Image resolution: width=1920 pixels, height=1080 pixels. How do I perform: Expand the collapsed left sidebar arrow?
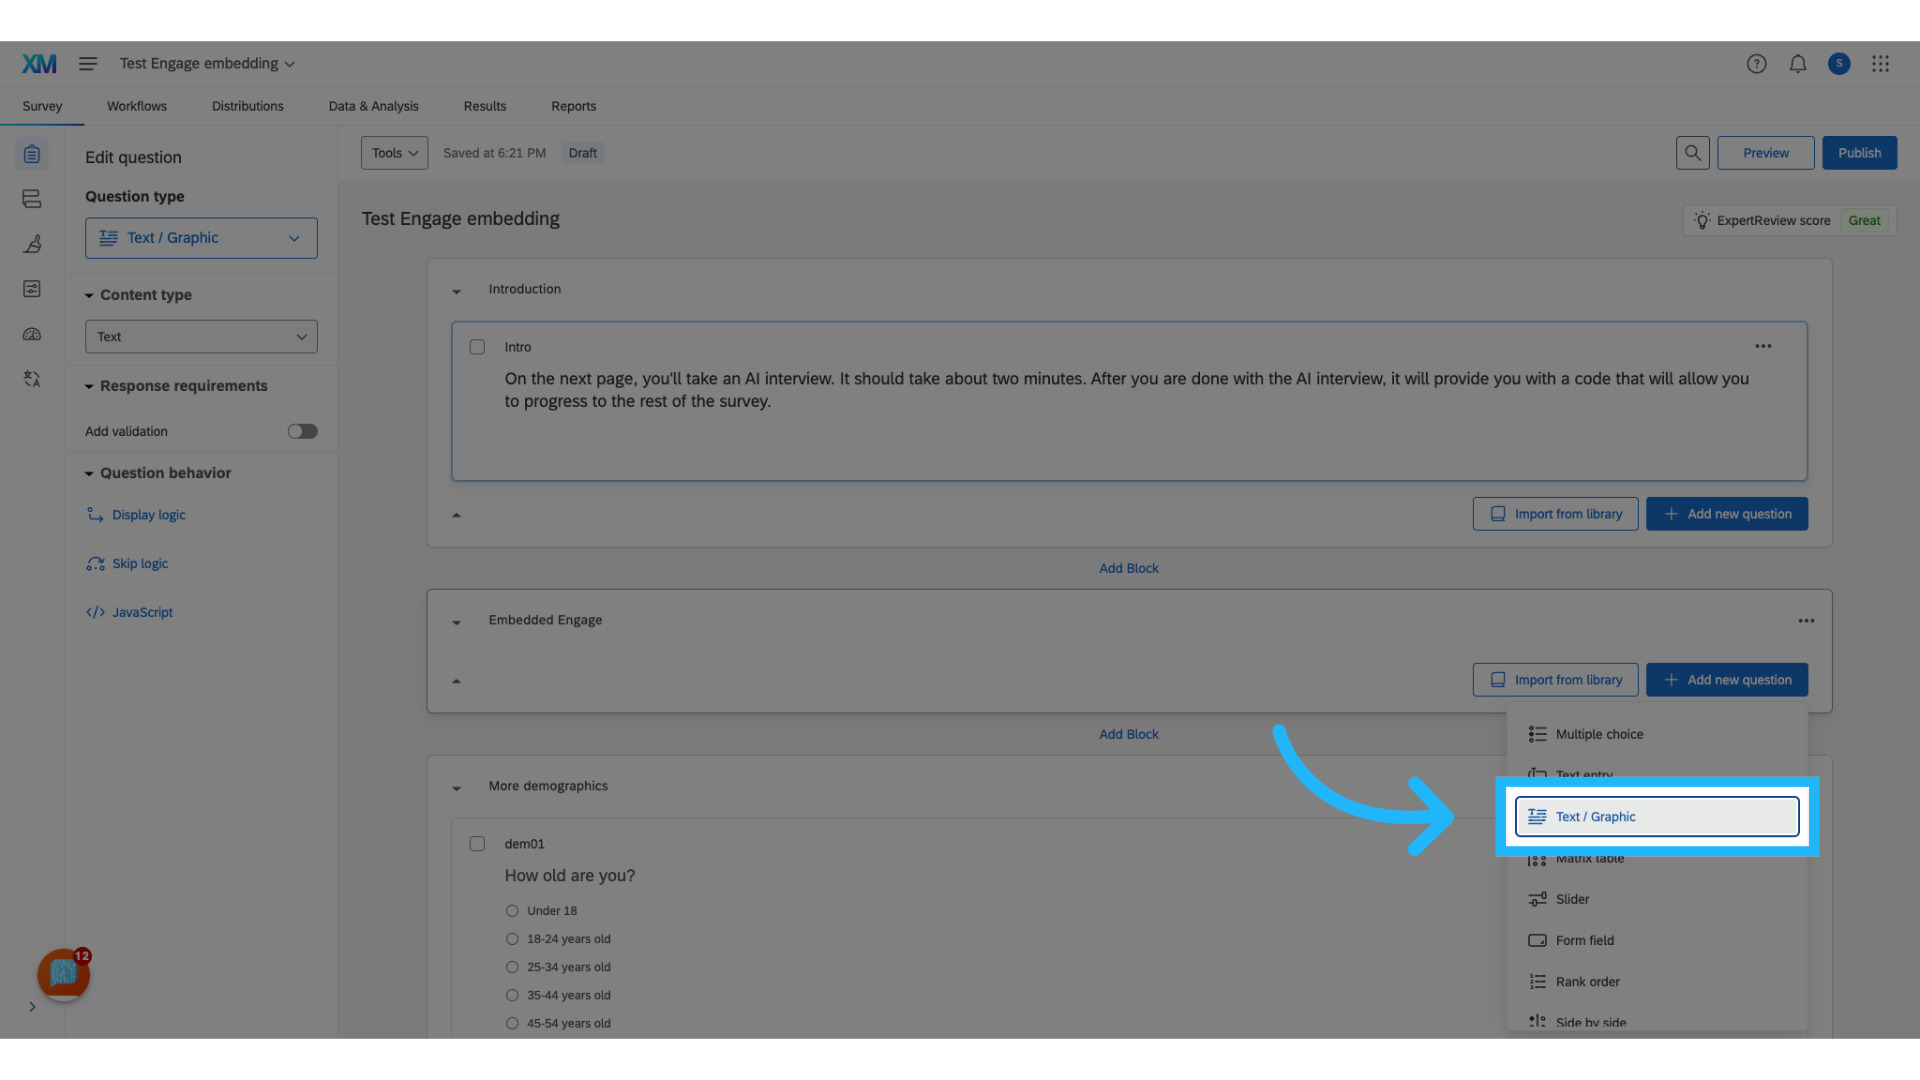tap(32, 1007)
